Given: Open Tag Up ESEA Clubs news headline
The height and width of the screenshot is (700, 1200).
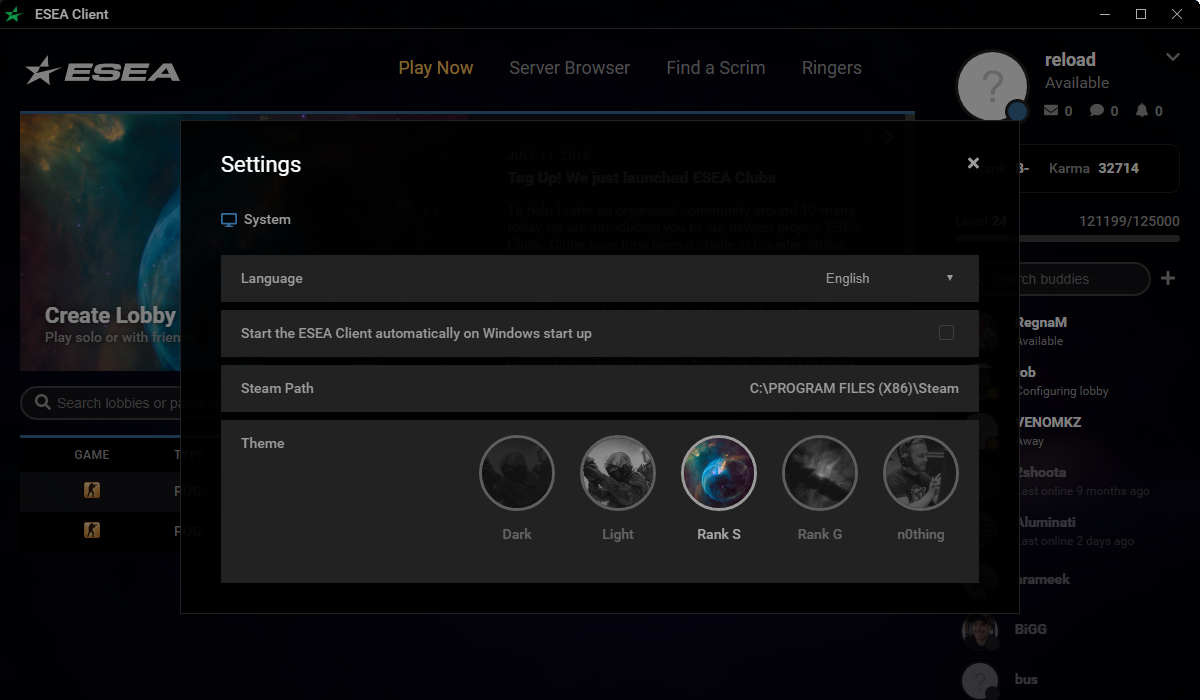Looking at the screenshot, I should tap(642, 178).
